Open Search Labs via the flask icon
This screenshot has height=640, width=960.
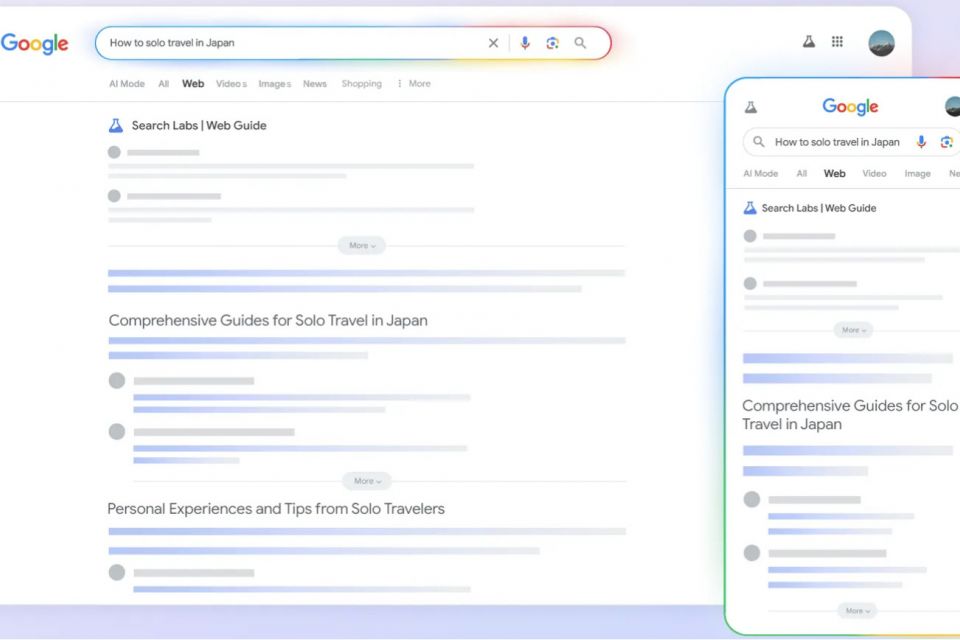pyautogui.click(x=808, y=42)
